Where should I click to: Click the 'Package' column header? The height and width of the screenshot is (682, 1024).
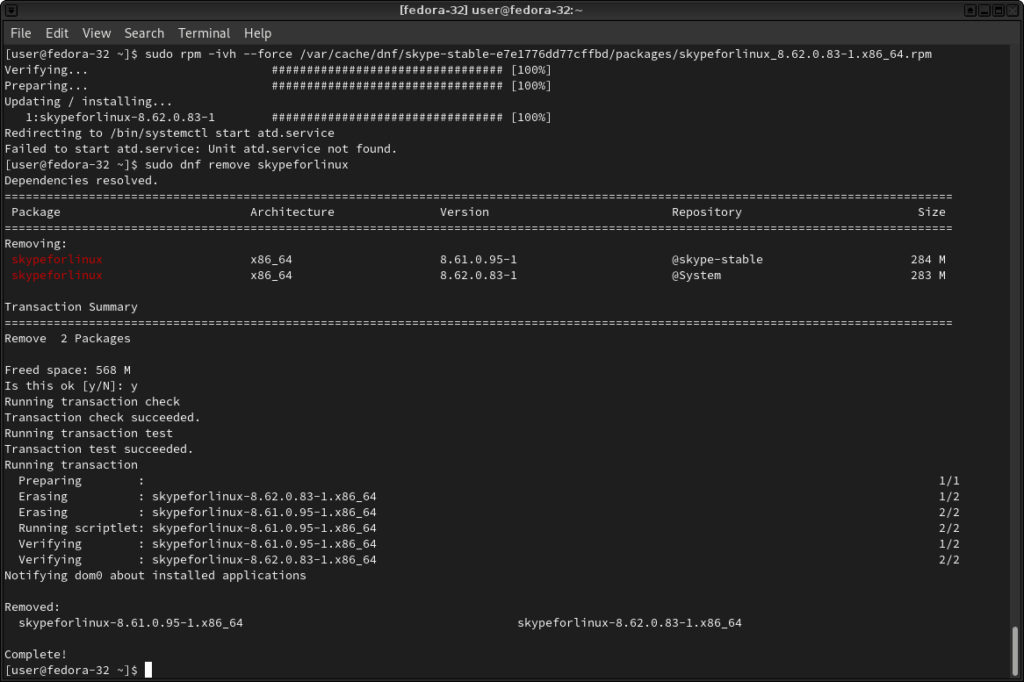36,212
